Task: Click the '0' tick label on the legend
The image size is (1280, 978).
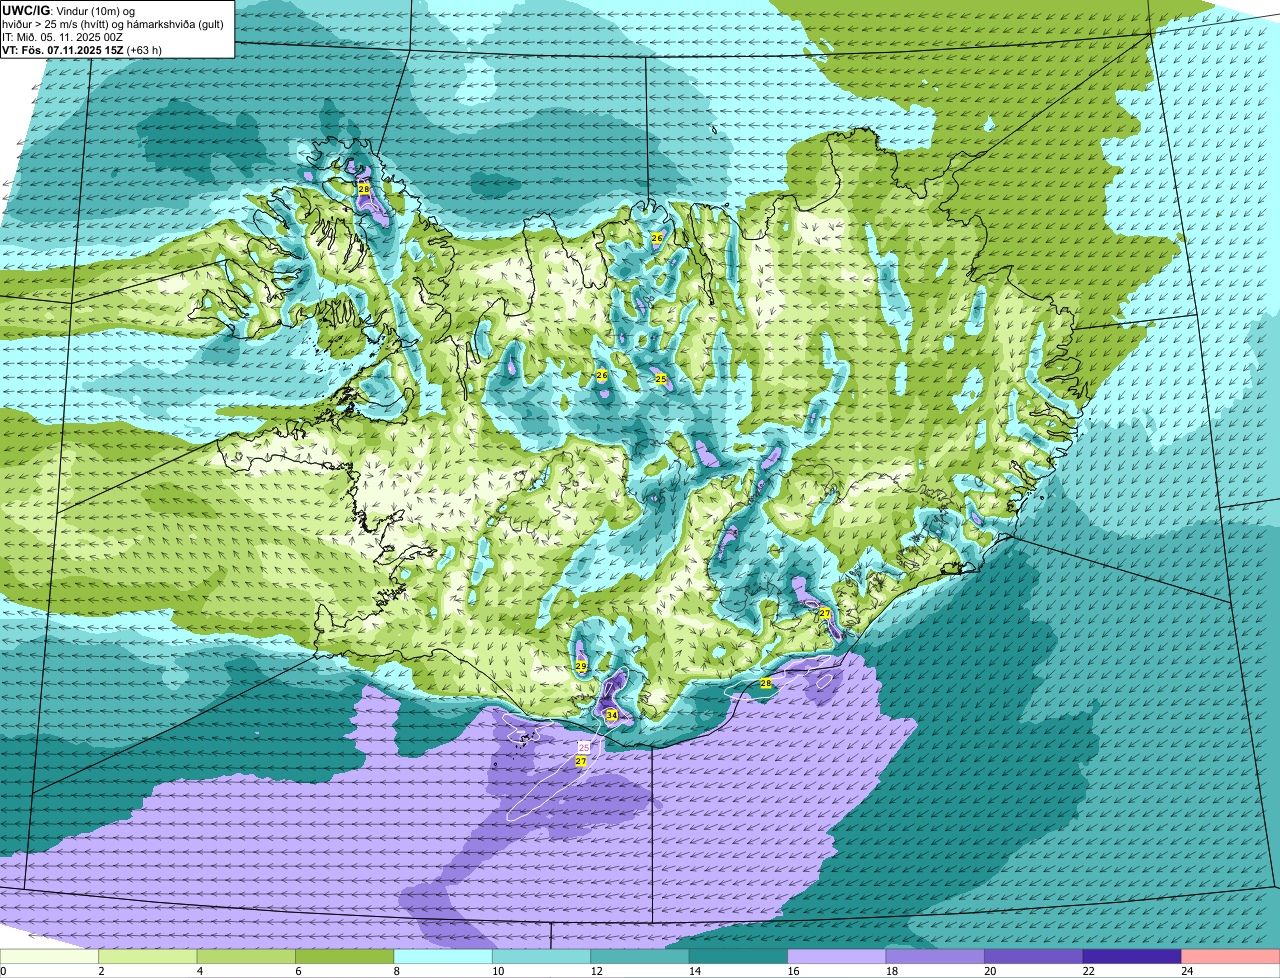Action: coord(3,971)
